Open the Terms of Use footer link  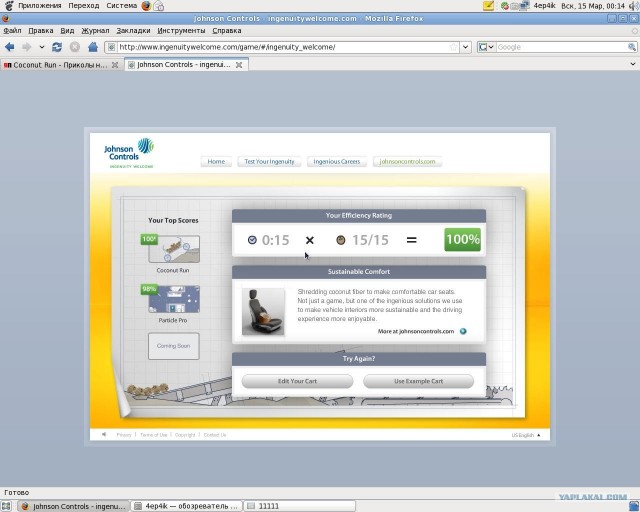point(153,435)
